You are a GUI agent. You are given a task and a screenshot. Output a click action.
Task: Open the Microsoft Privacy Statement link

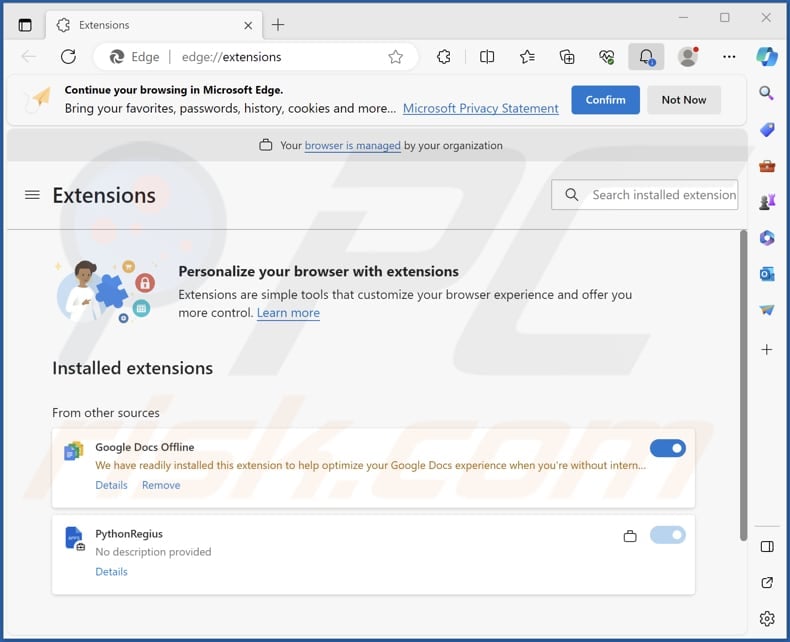pyautogui.click(x=481, y=108)
